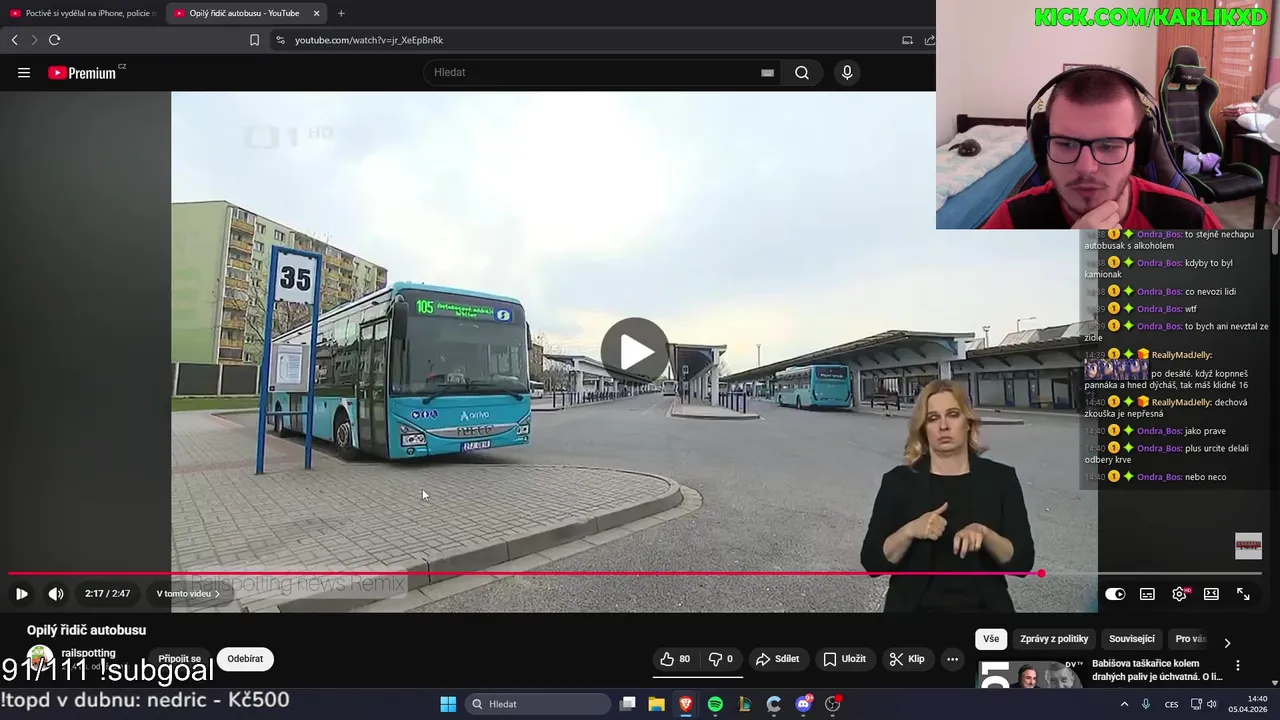
Task: Save video with Uložit button
Action: click(x=844, y=659)
